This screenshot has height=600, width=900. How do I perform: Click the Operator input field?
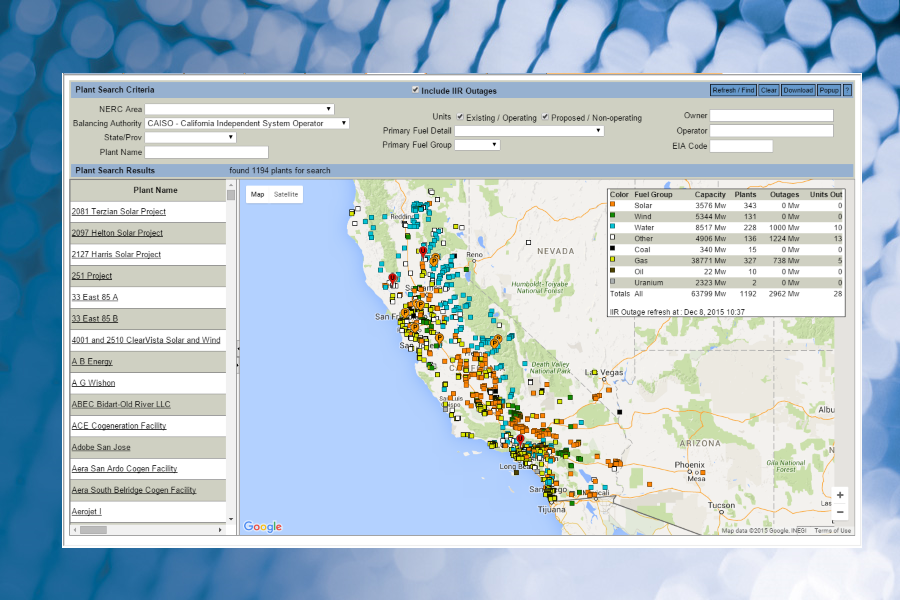[771, 131]
